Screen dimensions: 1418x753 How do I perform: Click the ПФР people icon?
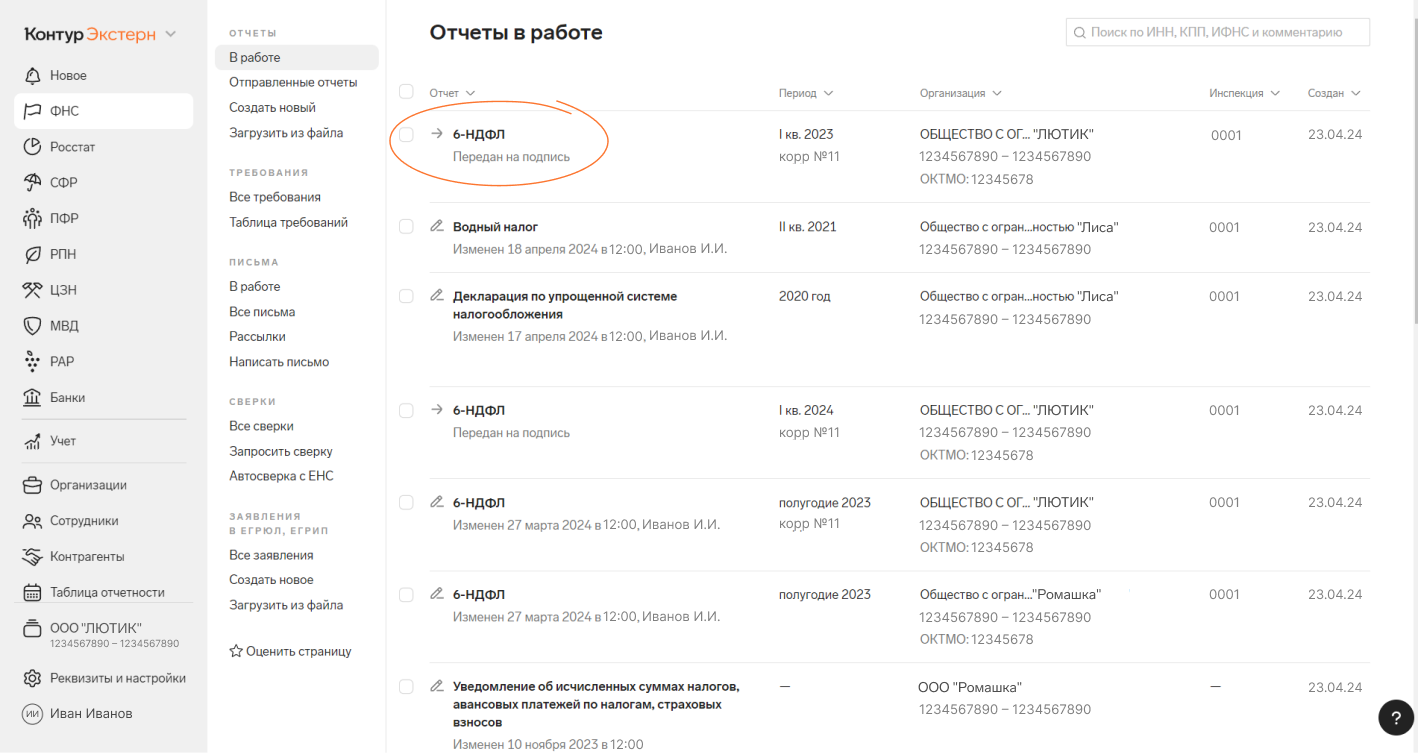coord(32,219)
